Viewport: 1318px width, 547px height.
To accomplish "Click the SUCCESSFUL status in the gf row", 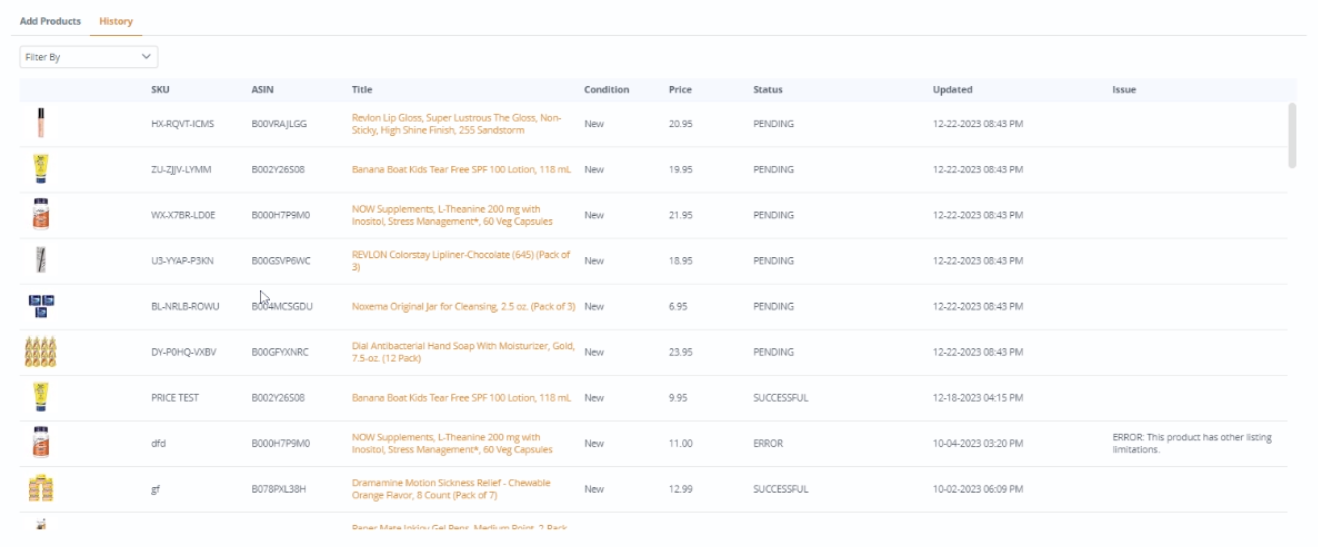I will click(781, 489).
